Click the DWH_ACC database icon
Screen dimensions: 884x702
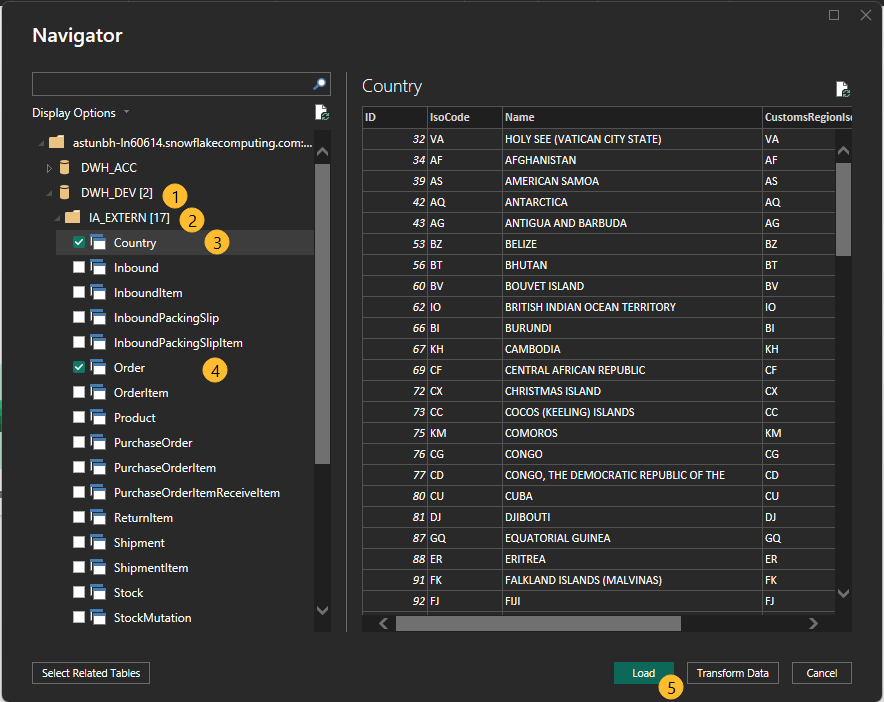click(x=65, y=167)
